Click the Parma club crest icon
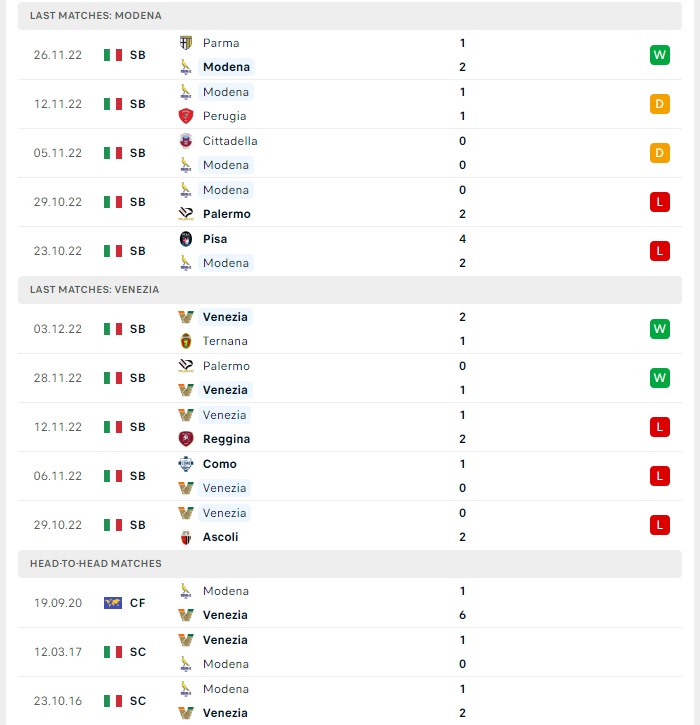This screenshot has width=700, height=725. point(186,43)
